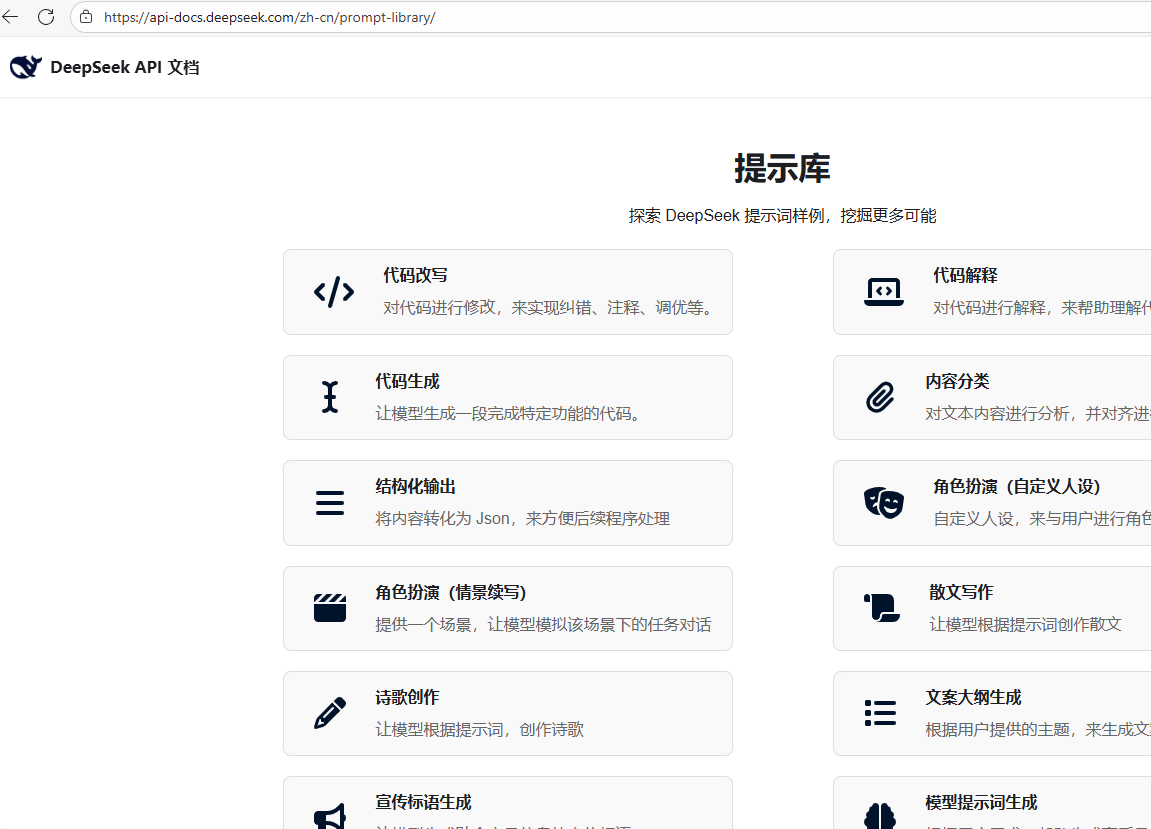
Task: Click the DeepSeek whale logo
Action: tap(26, 67)
